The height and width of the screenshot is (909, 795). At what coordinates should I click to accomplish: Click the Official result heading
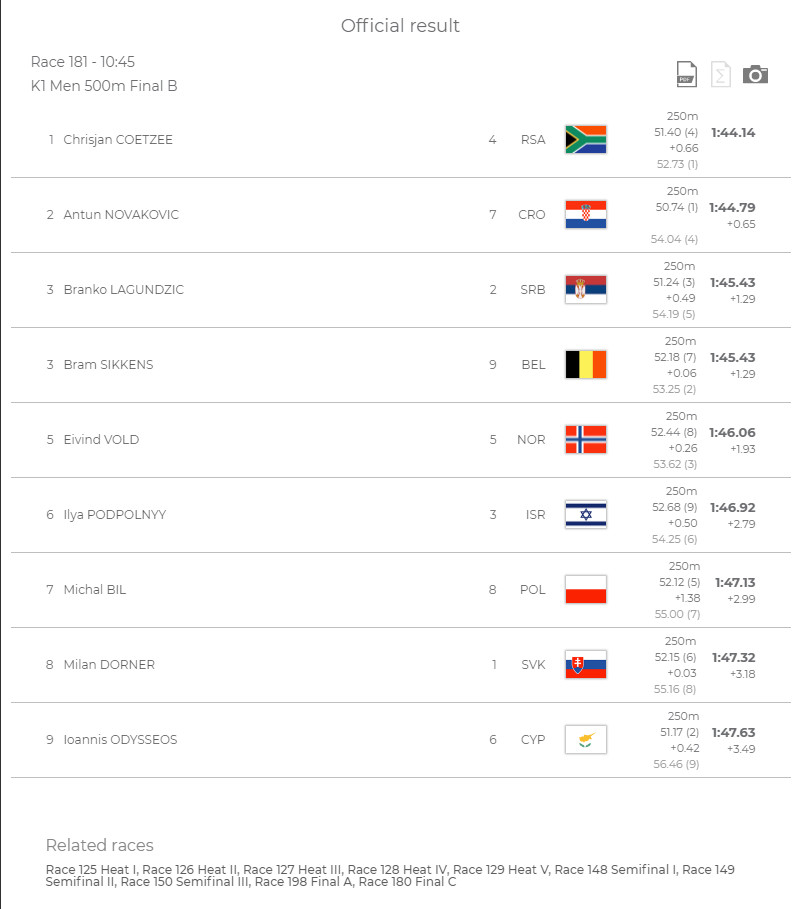tap(400, 26)
